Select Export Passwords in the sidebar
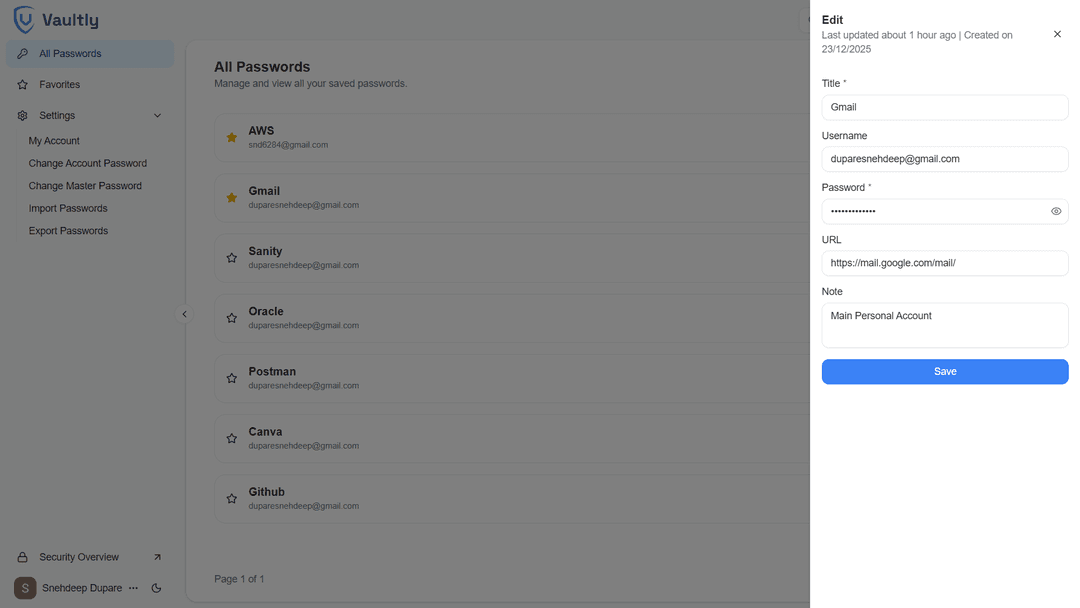 click(68, 231)
